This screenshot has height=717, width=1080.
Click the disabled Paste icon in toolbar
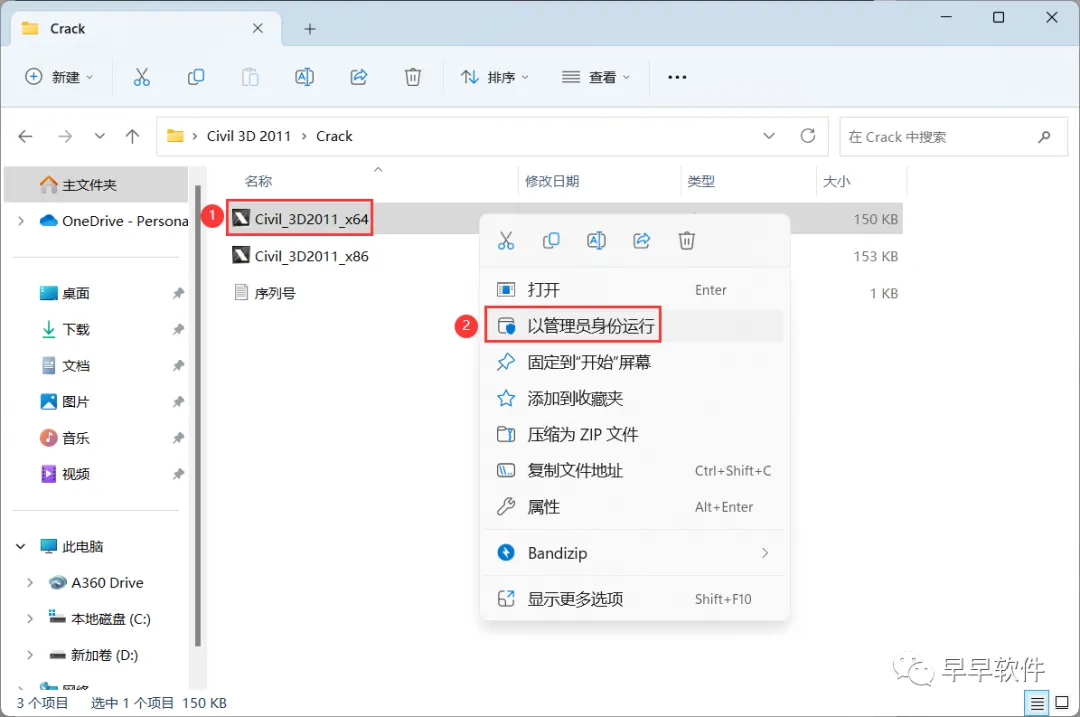[x=250, y=77]
